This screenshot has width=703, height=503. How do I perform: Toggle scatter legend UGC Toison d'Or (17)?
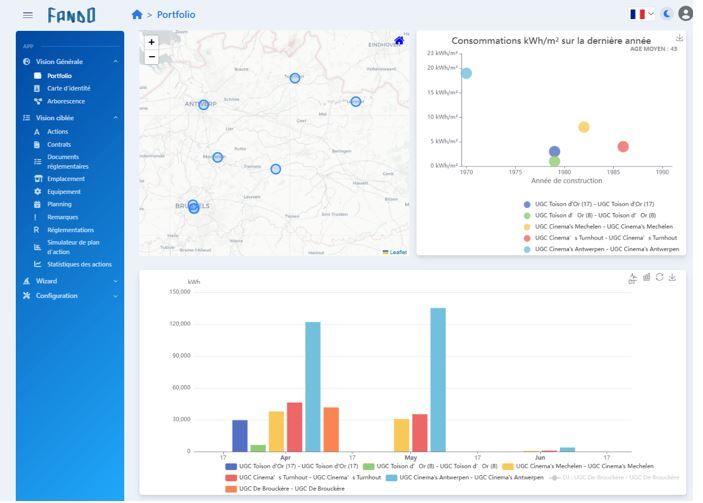tap(589, 204)
